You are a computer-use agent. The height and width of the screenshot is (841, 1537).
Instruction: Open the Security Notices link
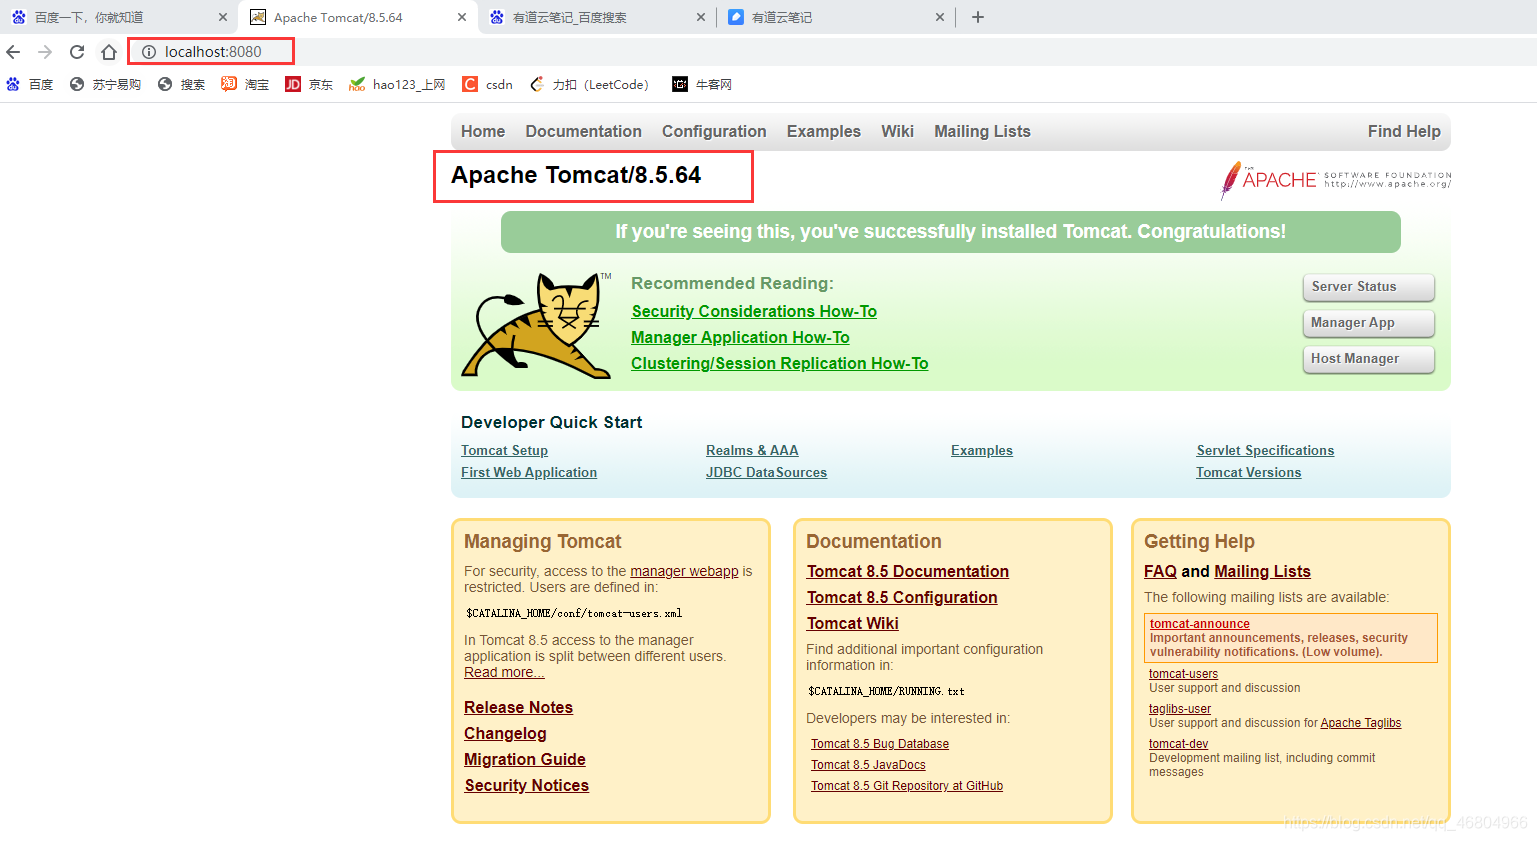[526, 786]
